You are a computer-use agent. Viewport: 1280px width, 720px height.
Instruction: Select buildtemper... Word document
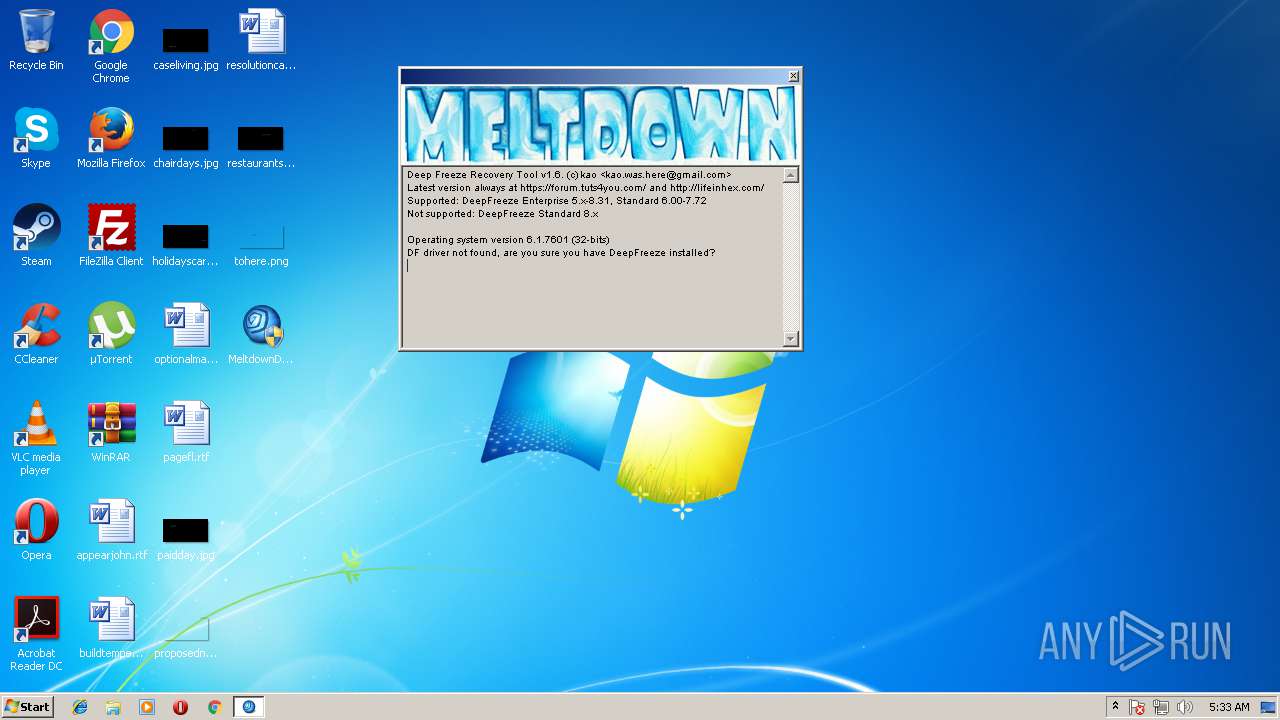click(111, 628)
